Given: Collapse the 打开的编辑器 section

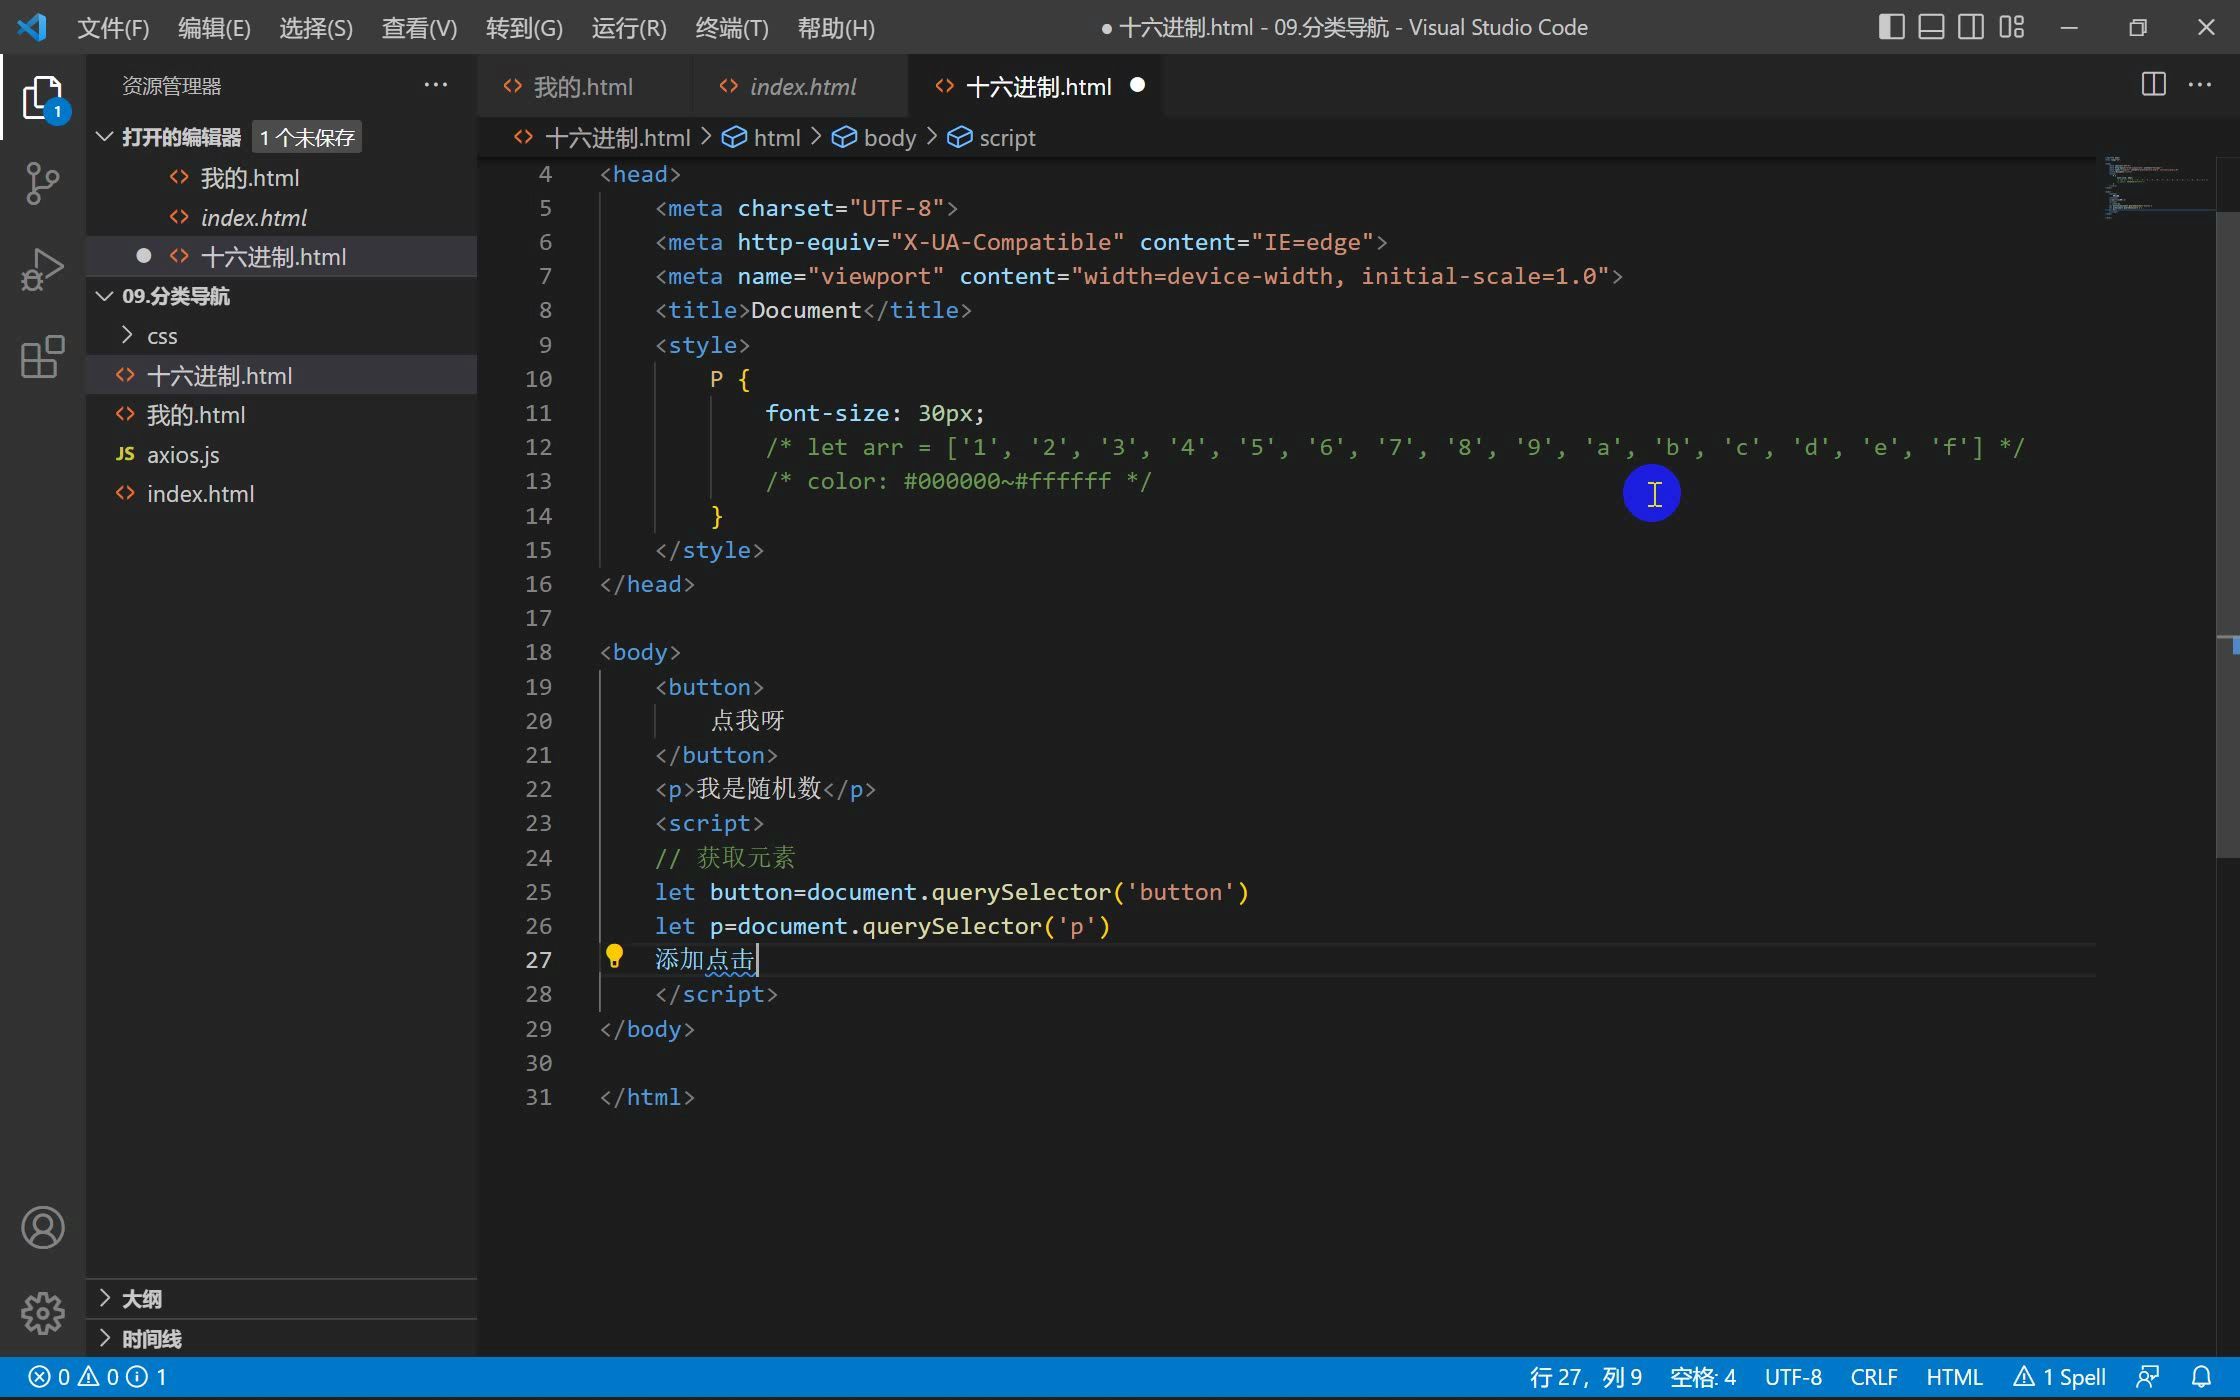Looking at the screenshot, I should (104, 137).
